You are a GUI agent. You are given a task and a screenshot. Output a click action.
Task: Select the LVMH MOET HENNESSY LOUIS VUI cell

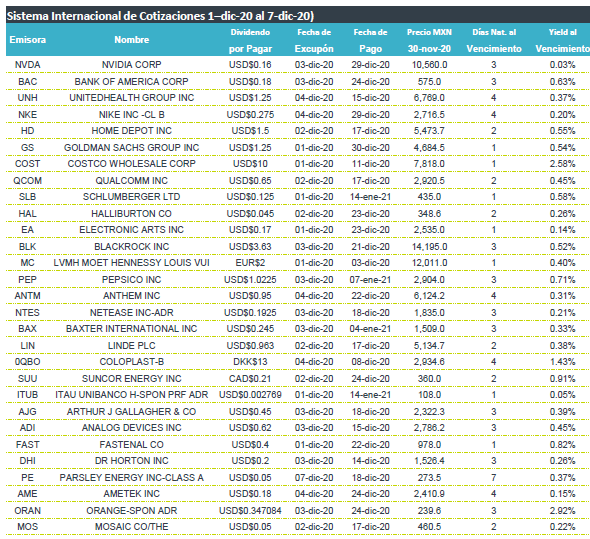pyautogui.click(x=131, y=263)
